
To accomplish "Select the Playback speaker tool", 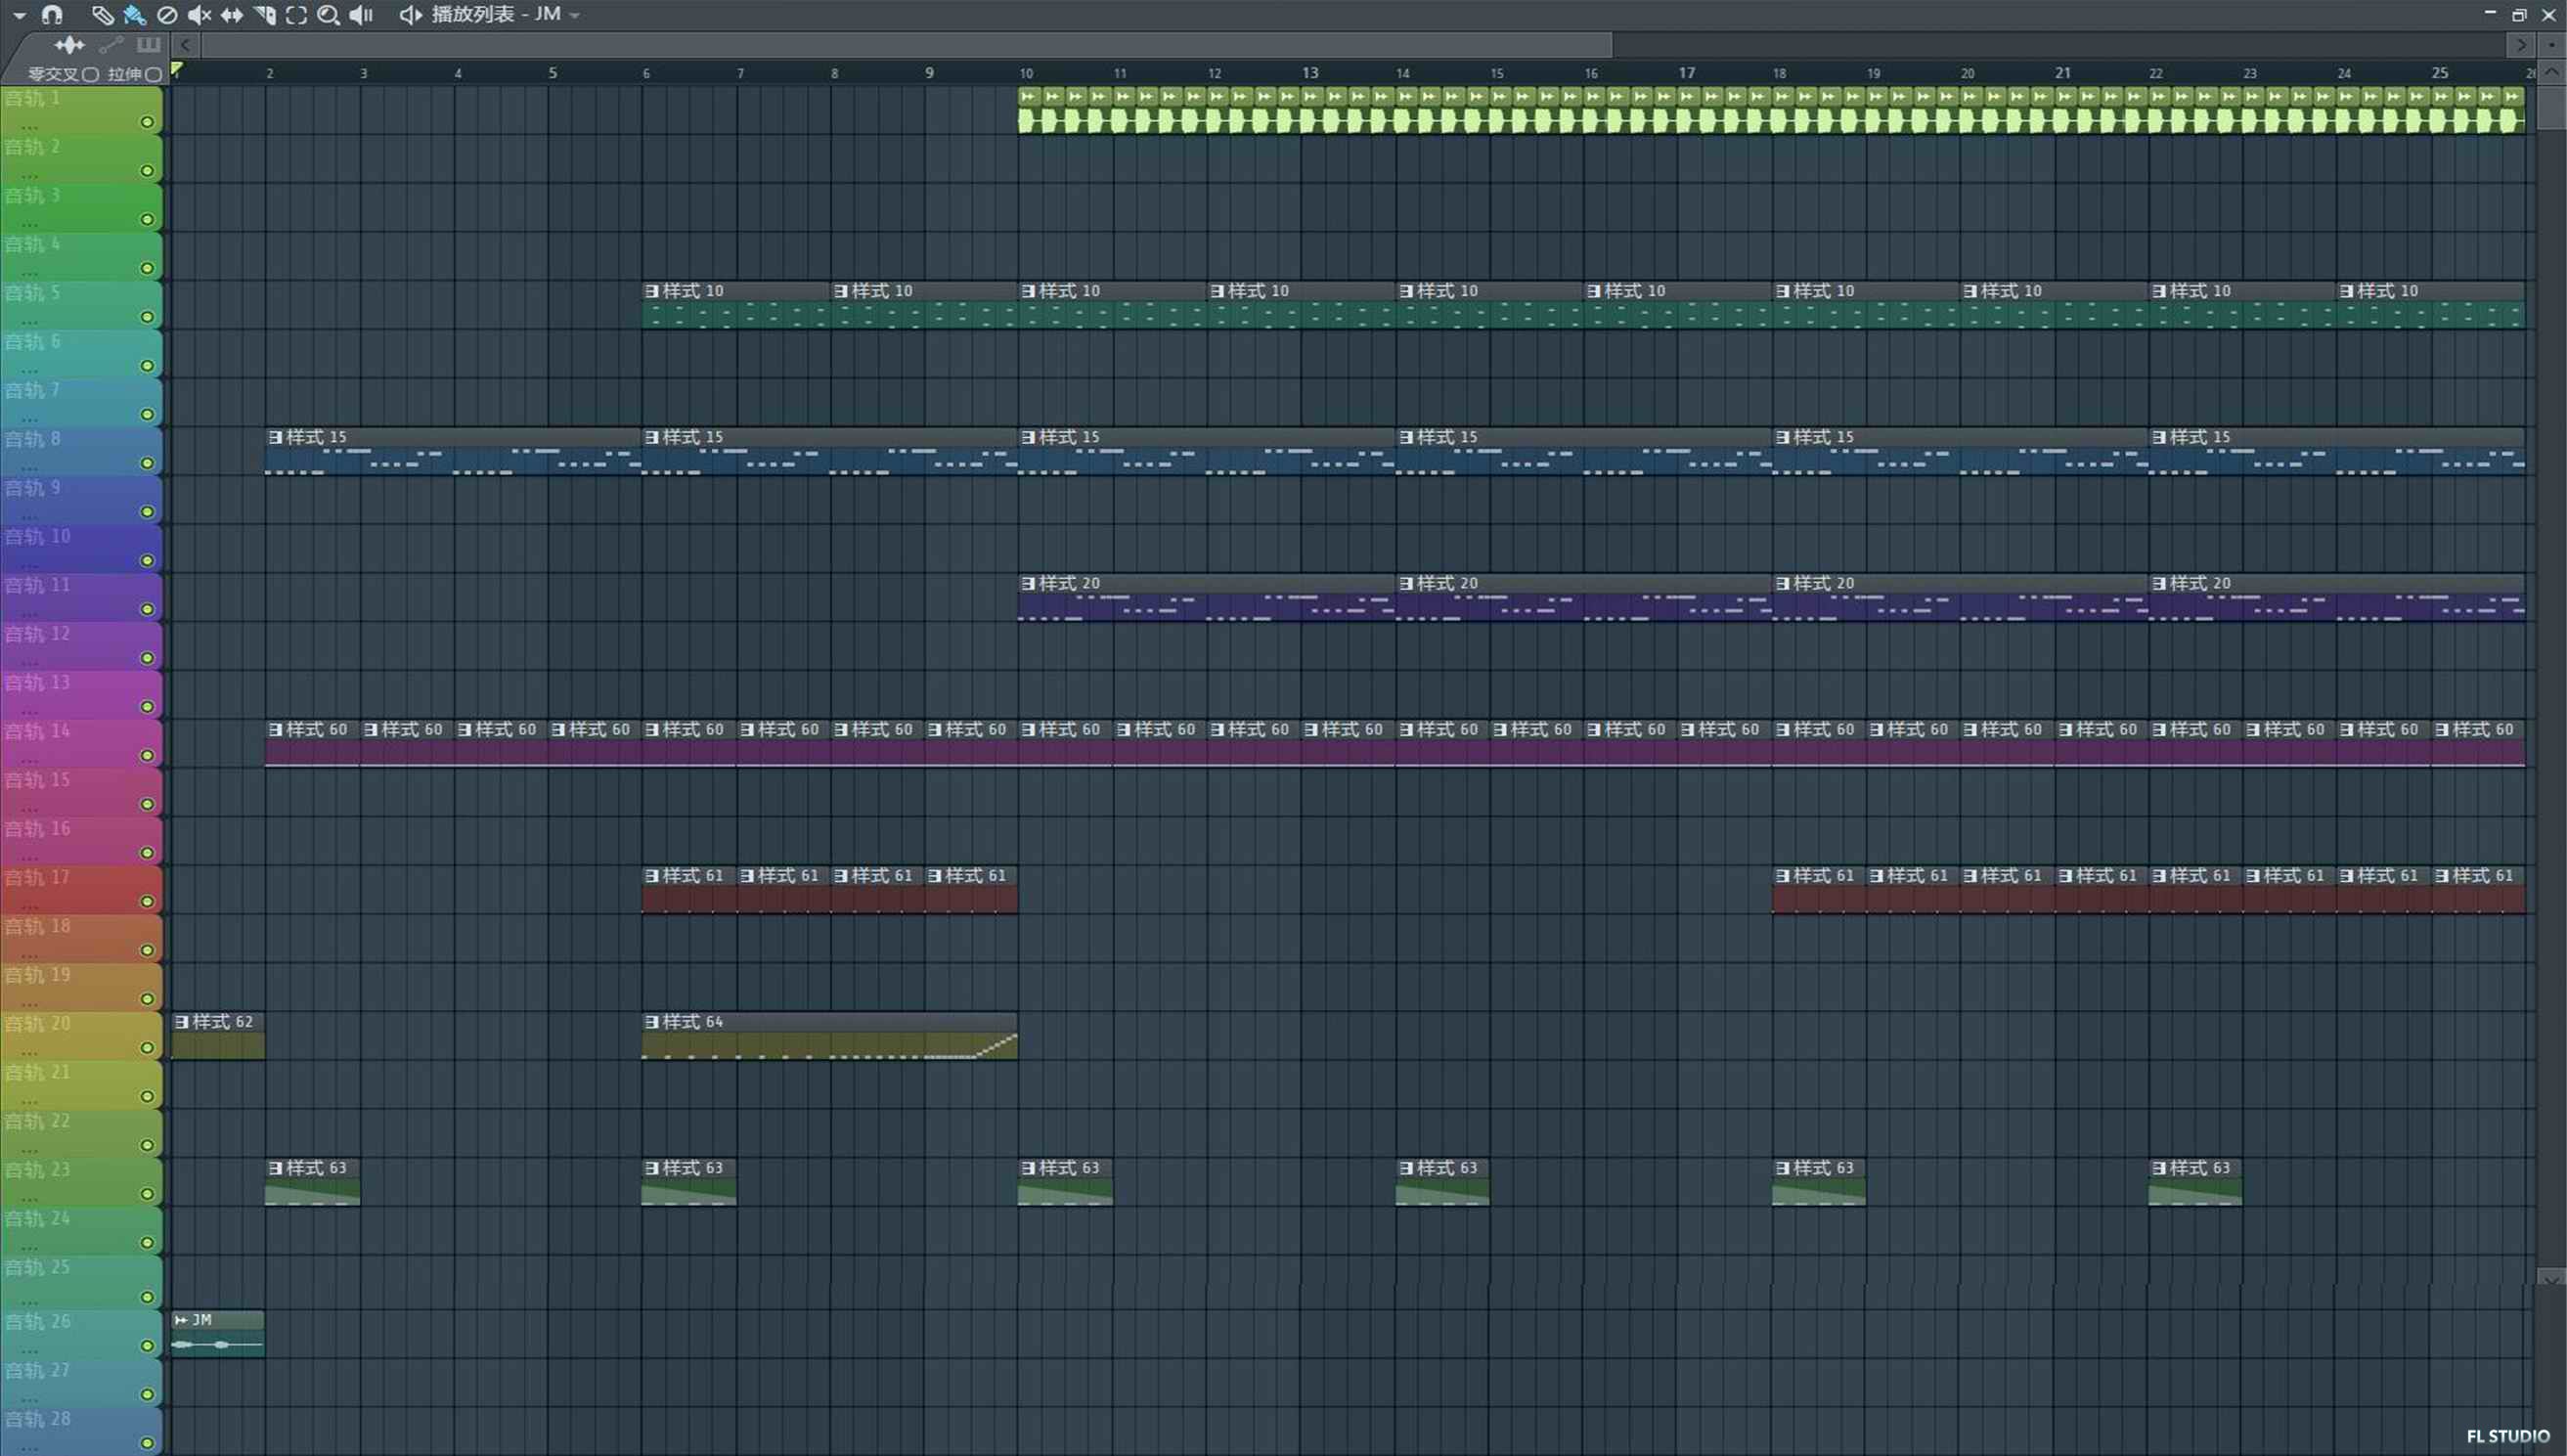I will coord(361,15).
